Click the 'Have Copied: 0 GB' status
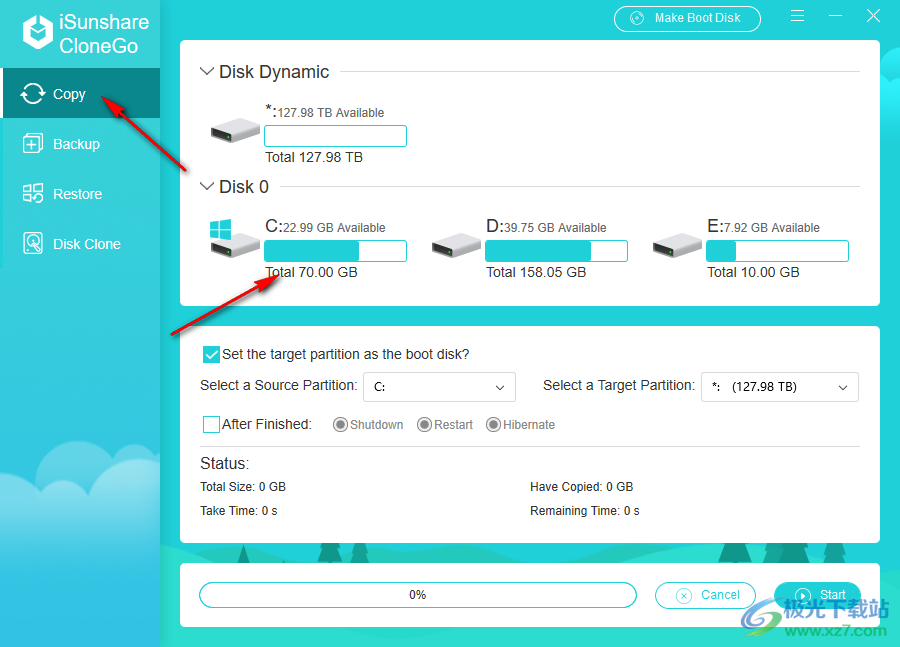This screenshot has height=647, width=900. (x=581, y=487)
